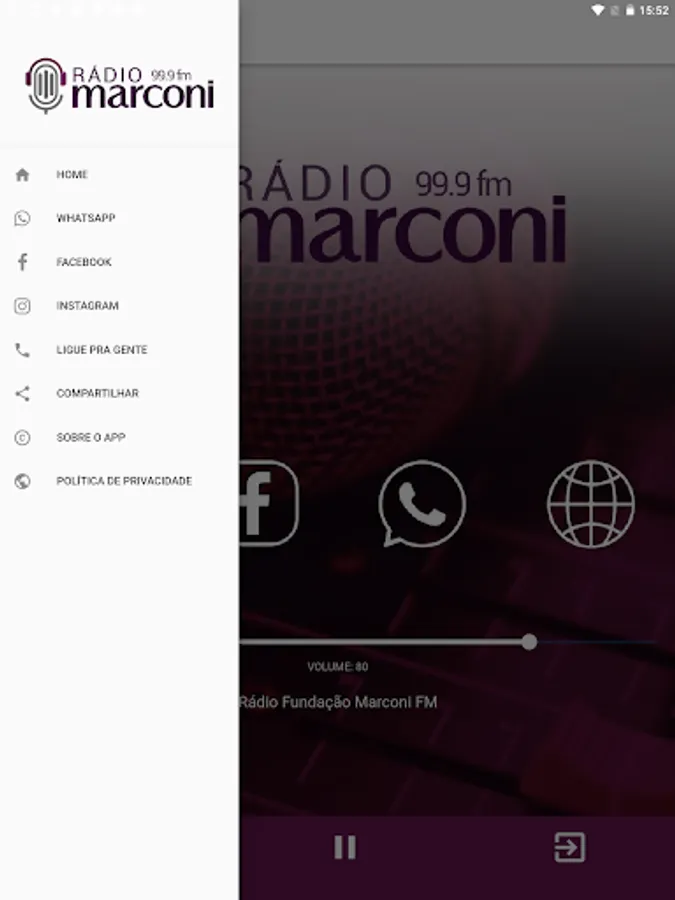The width and height of the screenshot is (675, 900).
Task: Tap the Rádio Marconi logo in drawer header
Action: click(119, 86)
